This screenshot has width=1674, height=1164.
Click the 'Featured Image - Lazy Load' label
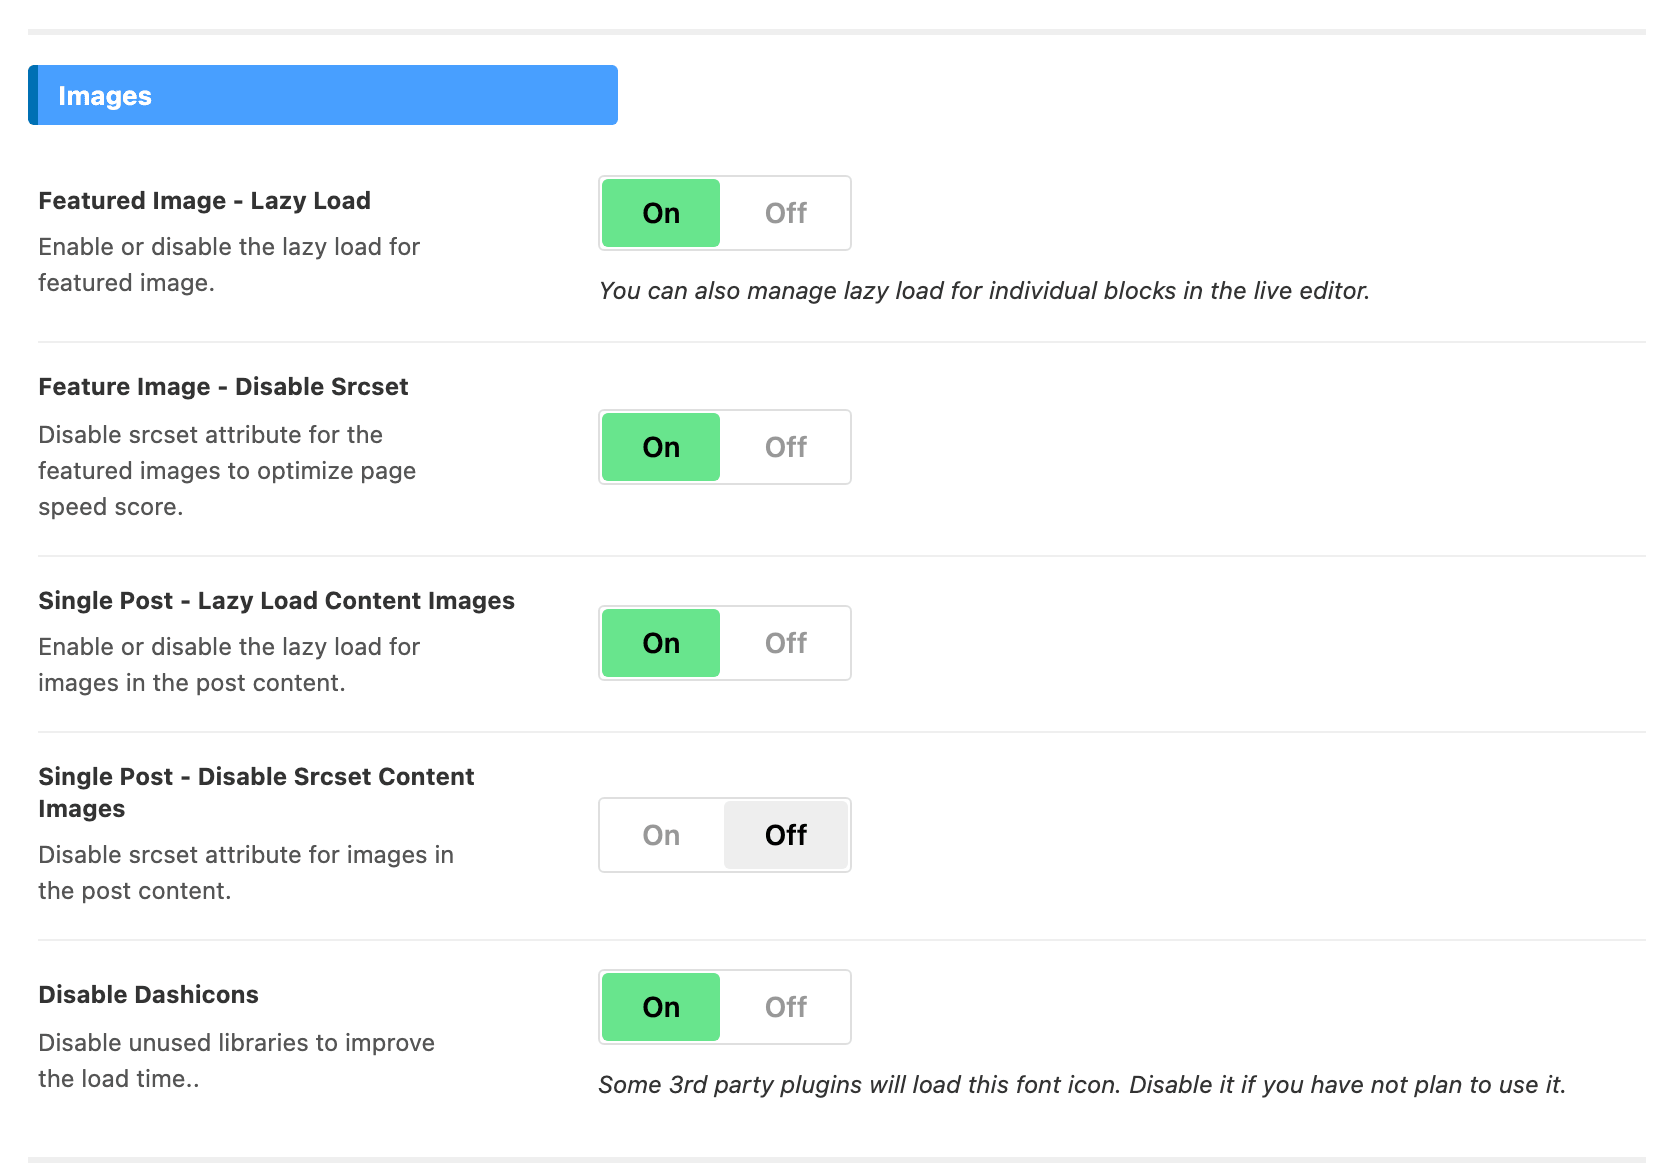205,201
